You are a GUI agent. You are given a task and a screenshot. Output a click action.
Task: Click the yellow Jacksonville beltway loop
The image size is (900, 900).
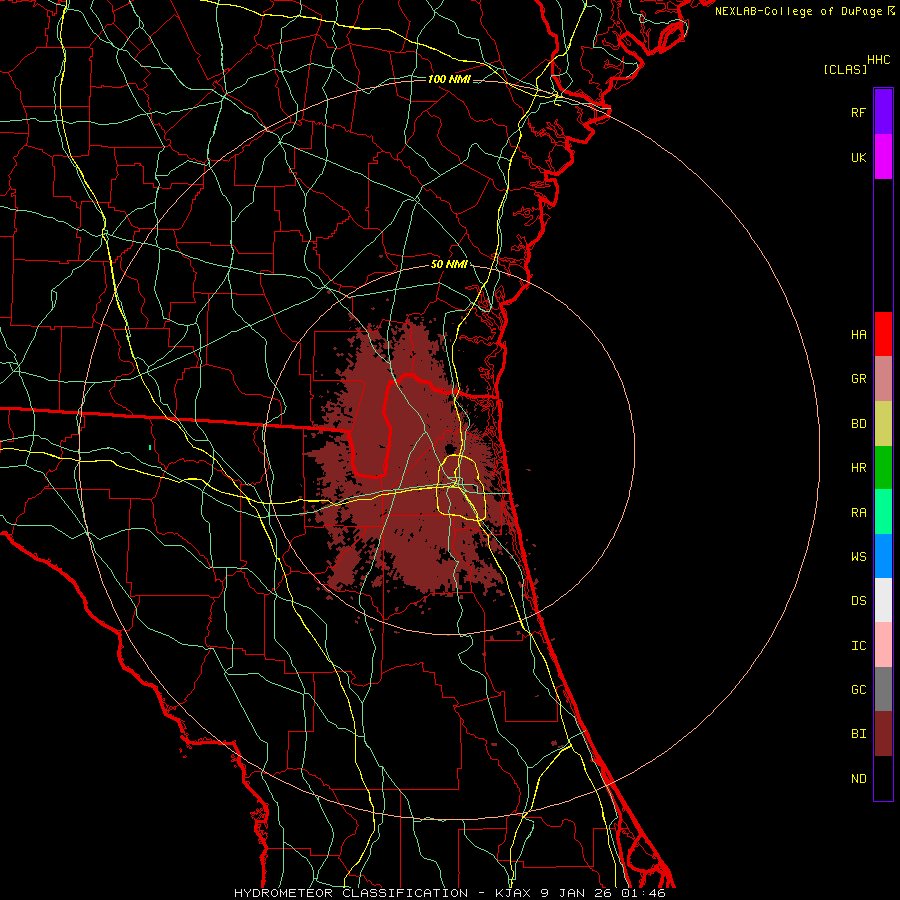(461, 487)
